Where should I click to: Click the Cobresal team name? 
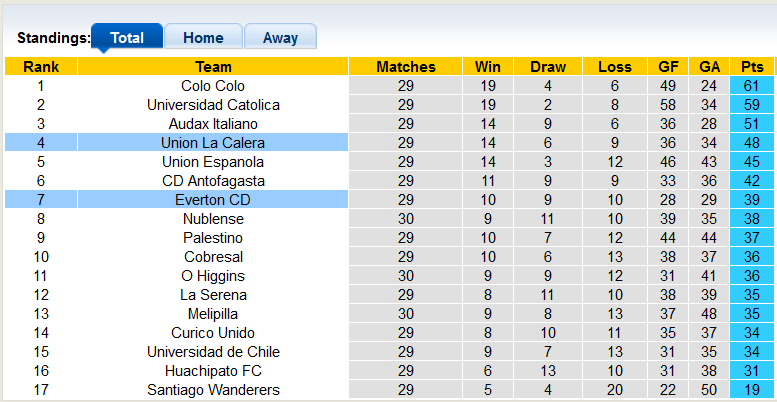[213, 257]
